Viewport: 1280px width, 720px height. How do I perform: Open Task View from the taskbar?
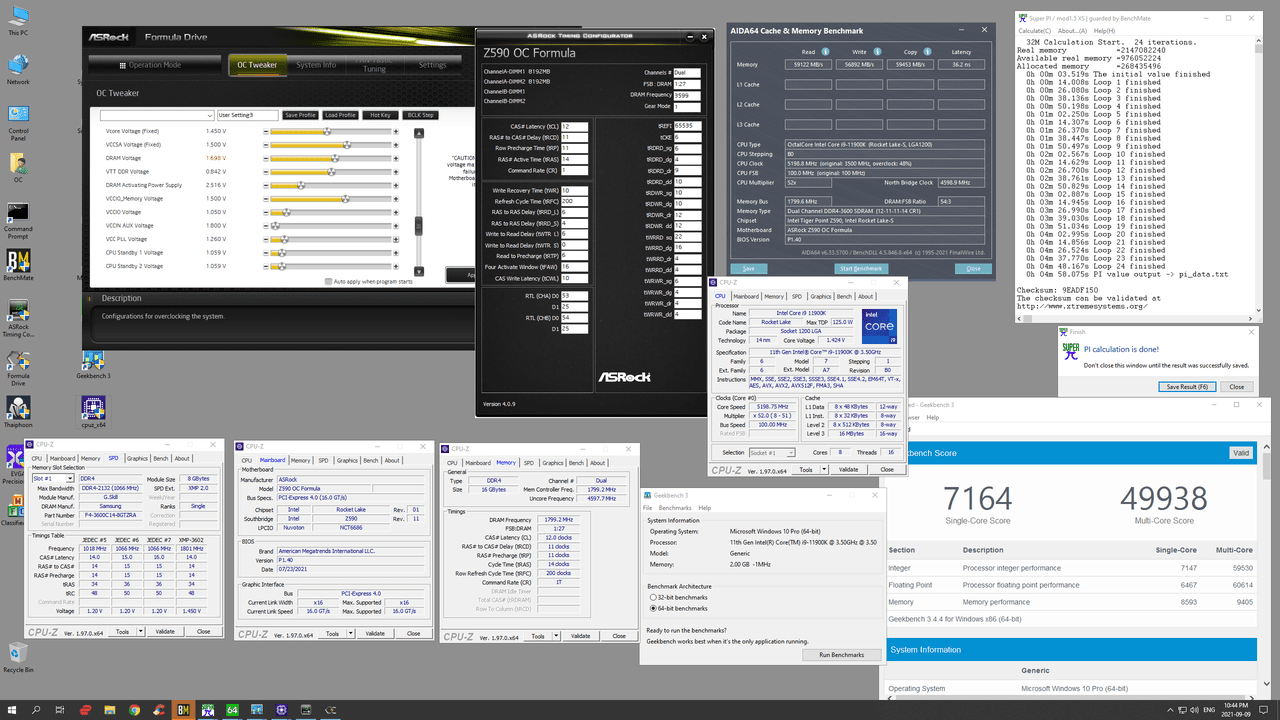click(62, 709)
